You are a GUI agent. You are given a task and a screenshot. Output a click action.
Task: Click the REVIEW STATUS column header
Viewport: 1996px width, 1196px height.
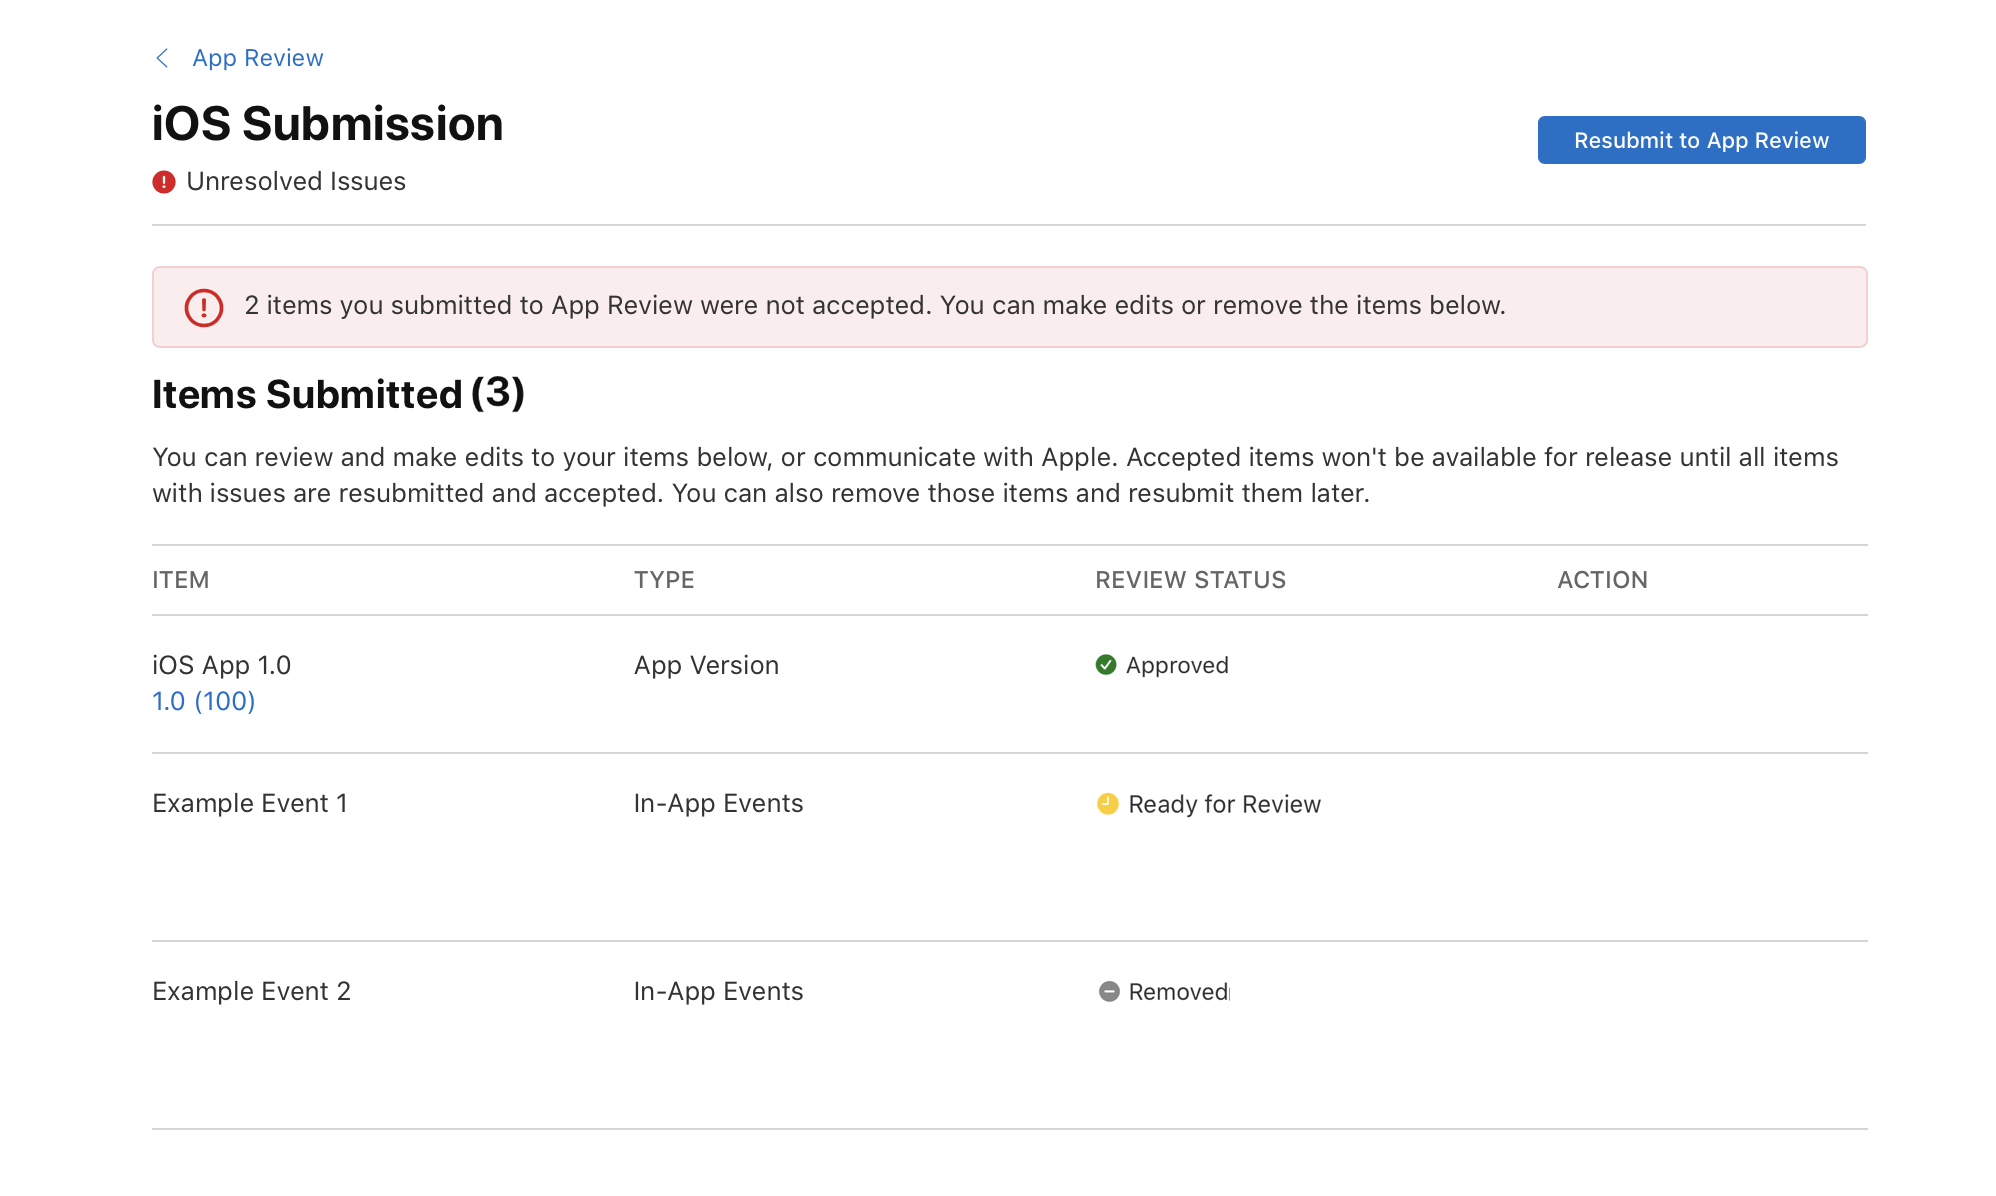[x=1190, y=580]
